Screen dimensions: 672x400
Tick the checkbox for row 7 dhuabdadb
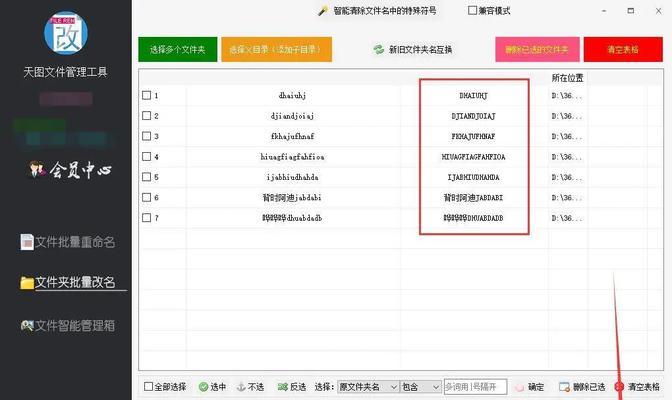click(x=147, y=218)
